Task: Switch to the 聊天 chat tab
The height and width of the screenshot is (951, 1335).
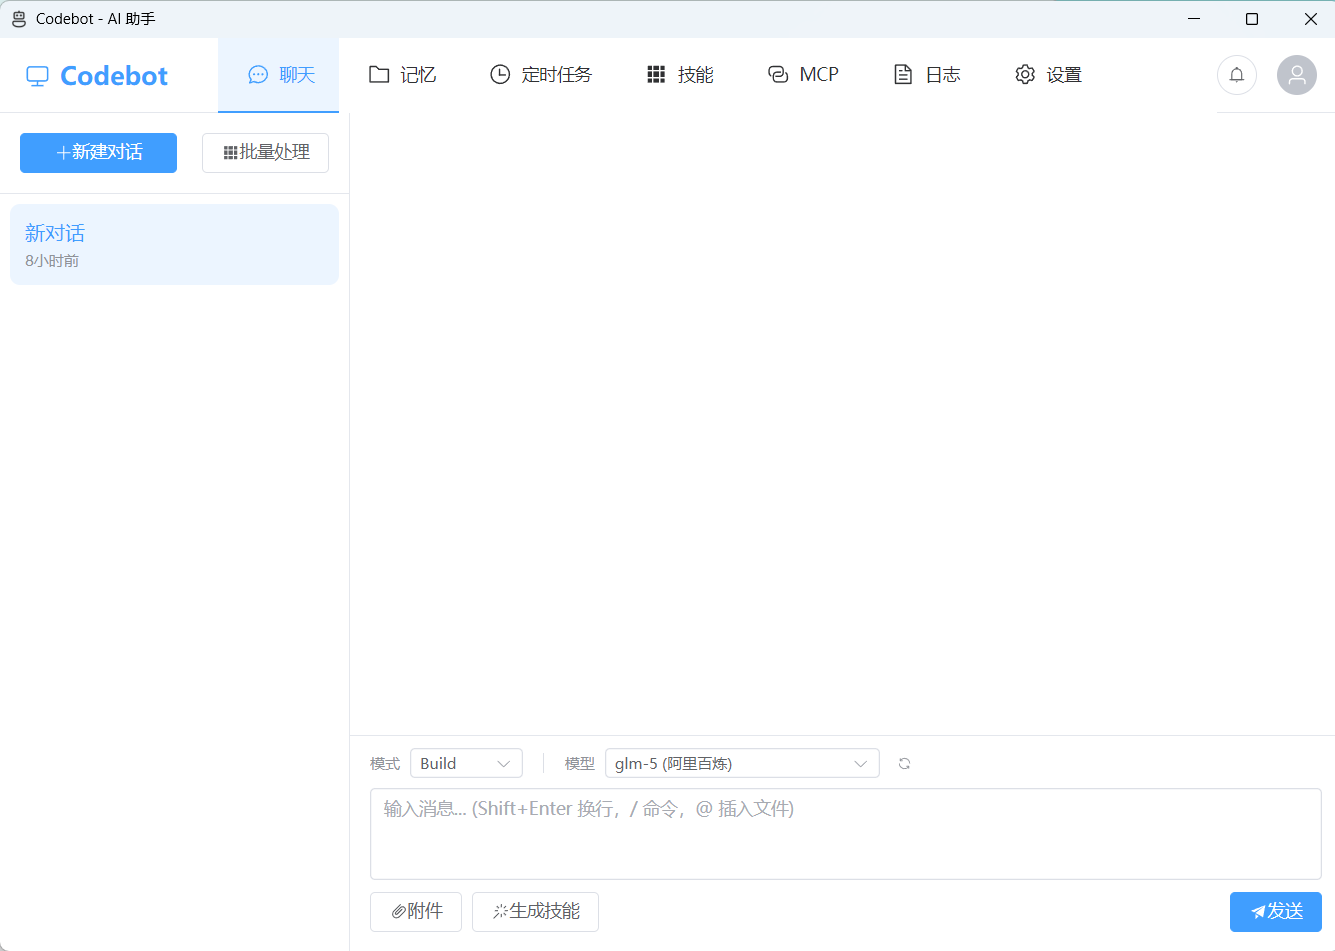Action: click(278, 74)
